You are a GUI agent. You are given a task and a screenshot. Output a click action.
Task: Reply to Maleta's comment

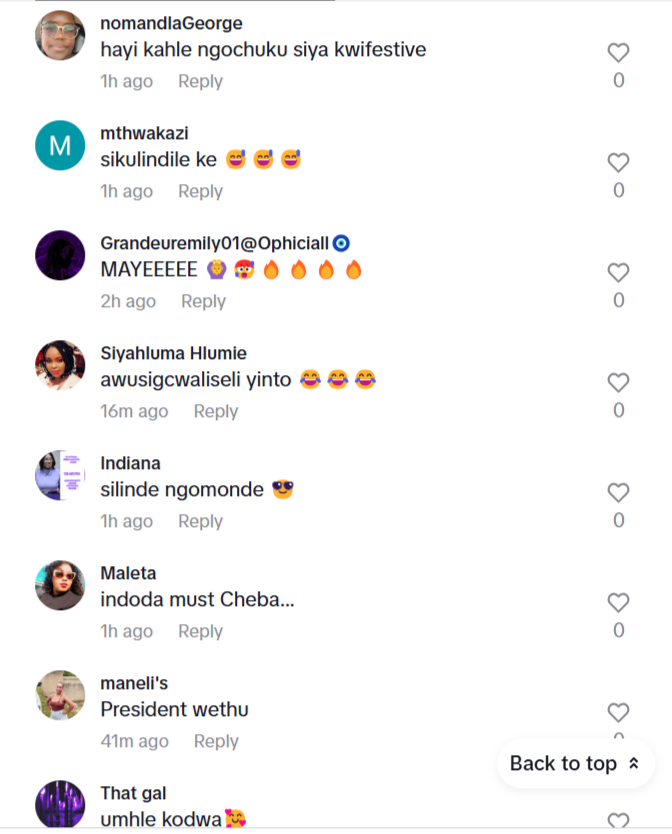(200, 631)
